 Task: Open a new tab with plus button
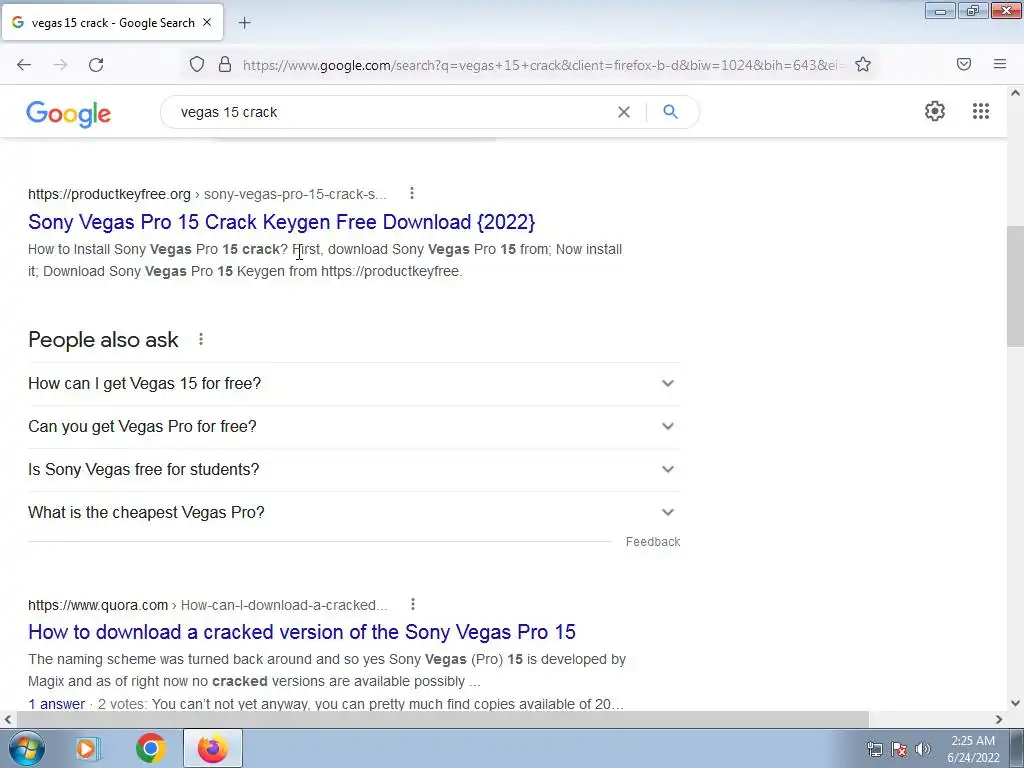point(244,23)
